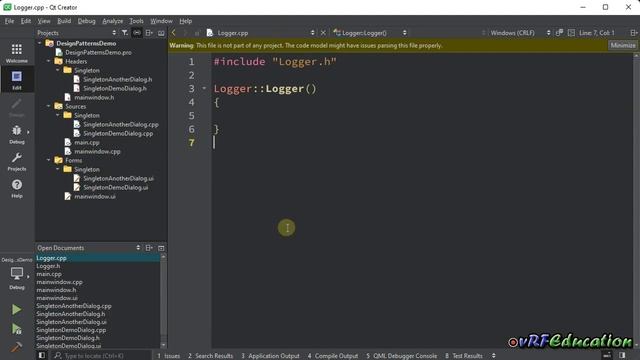The image size is (640, 360).
Task: Toggle left sidebar visibility
Action: (x=42, y=356)
